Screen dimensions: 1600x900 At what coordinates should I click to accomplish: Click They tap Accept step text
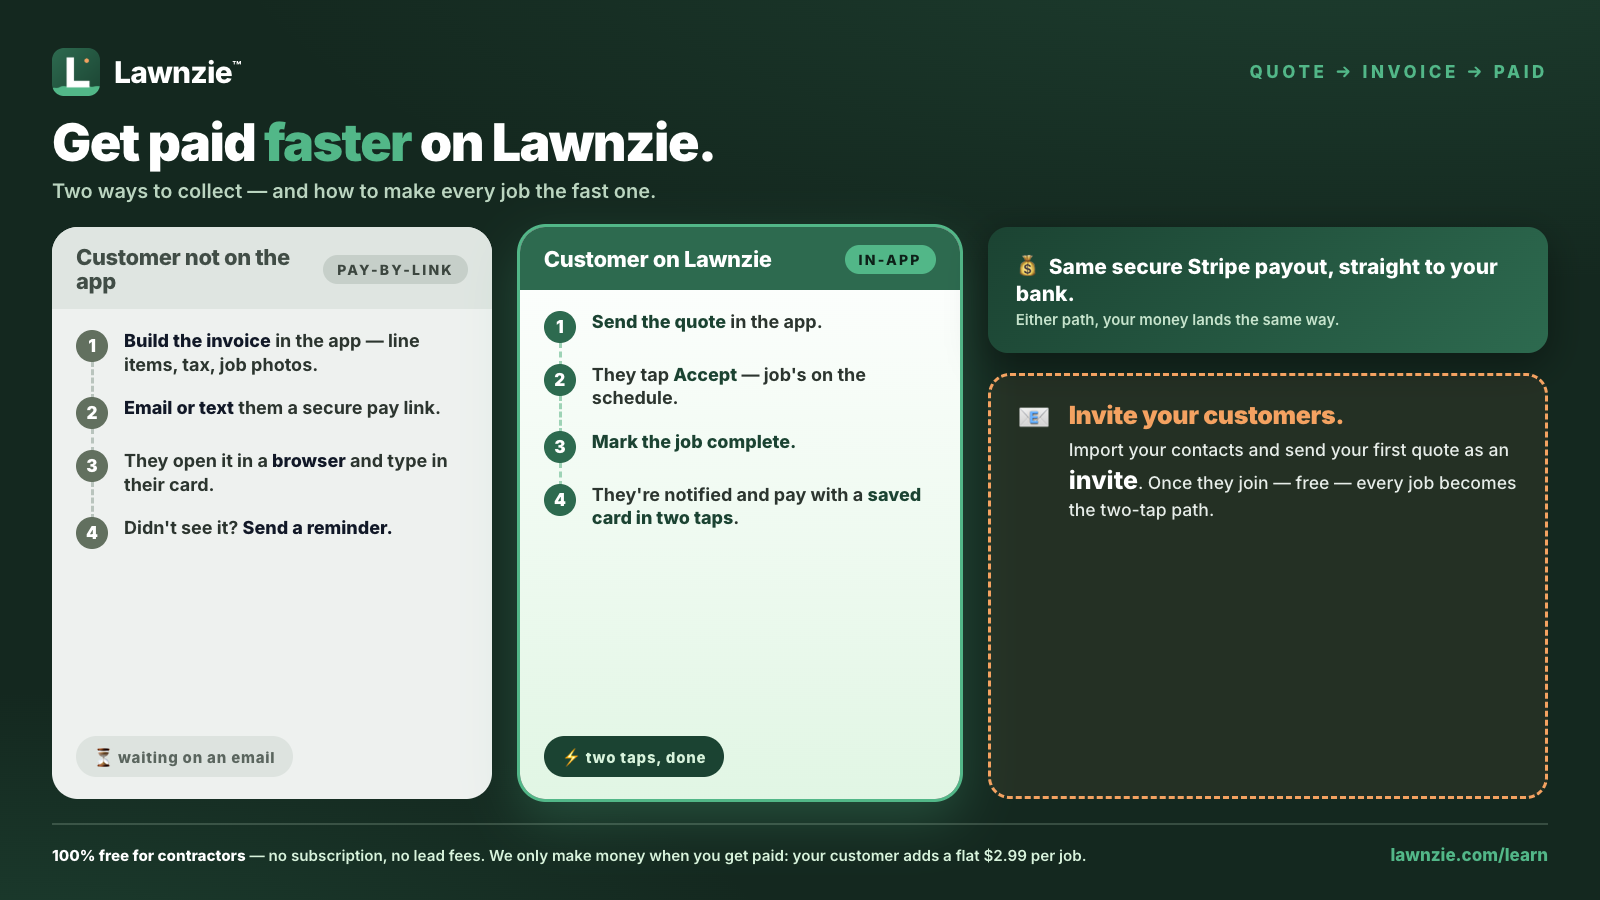[x=729, y=386]
